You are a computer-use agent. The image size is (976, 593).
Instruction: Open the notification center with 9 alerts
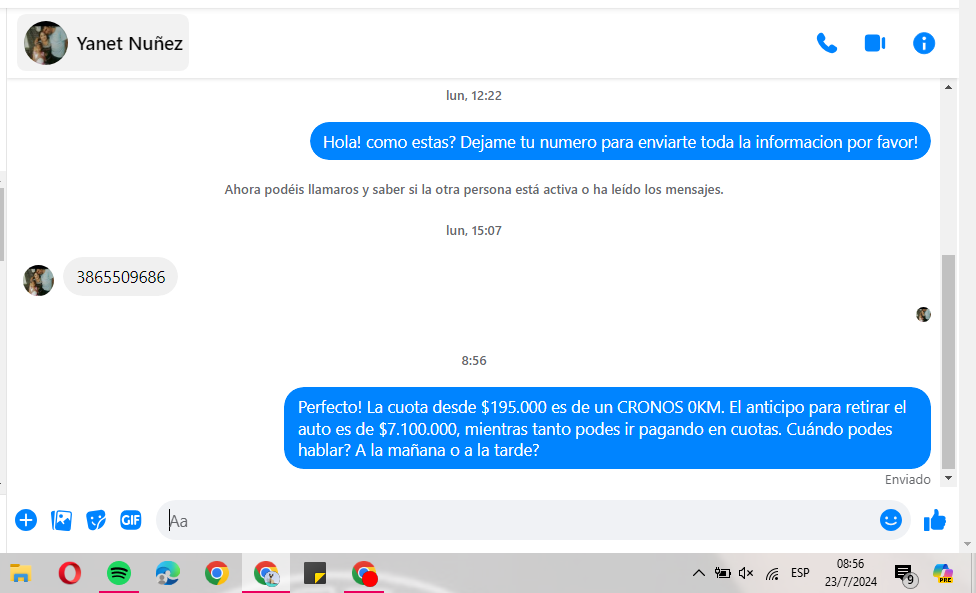(x=903, y=573)
